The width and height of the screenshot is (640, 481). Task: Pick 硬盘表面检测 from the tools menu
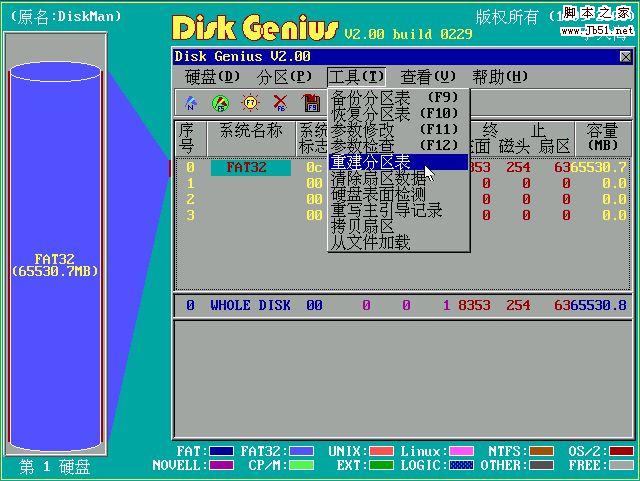point(378,194)
